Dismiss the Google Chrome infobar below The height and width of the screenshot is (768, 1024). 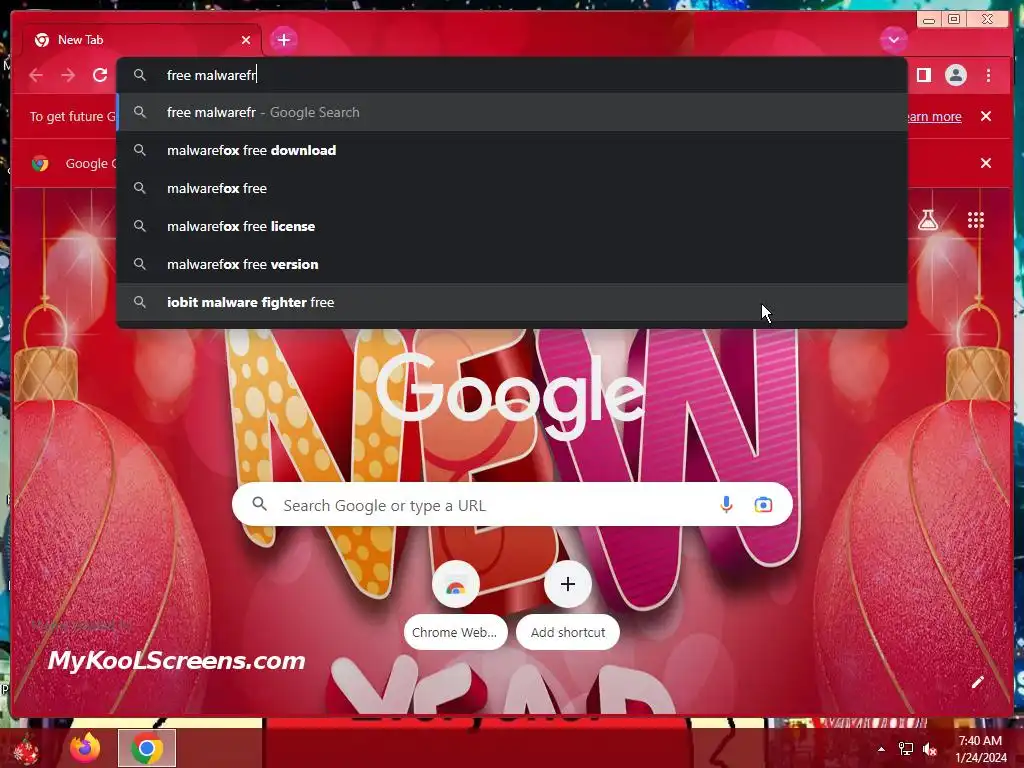point(986,163)
